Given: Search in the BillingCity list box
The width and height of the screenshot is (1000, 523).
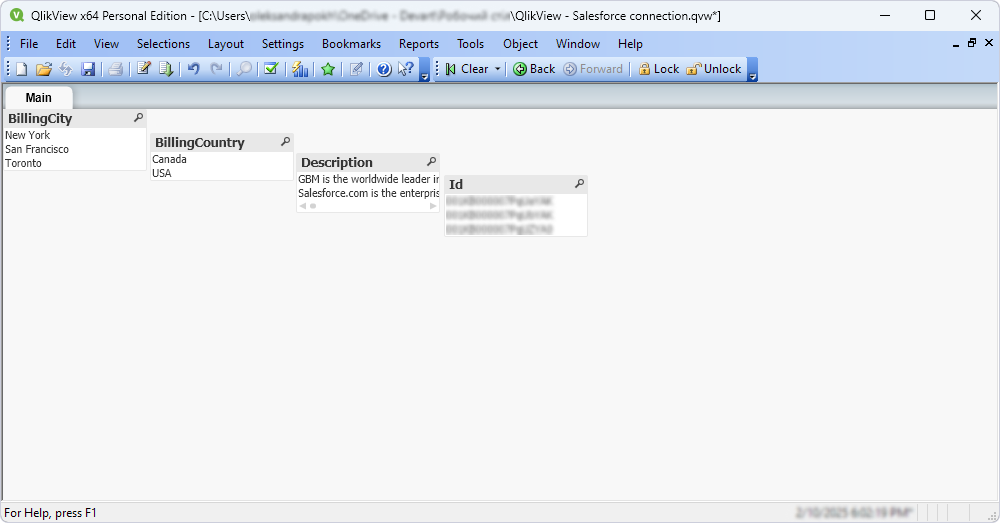Looking at the screenshot, I should (x=138, y=118).
